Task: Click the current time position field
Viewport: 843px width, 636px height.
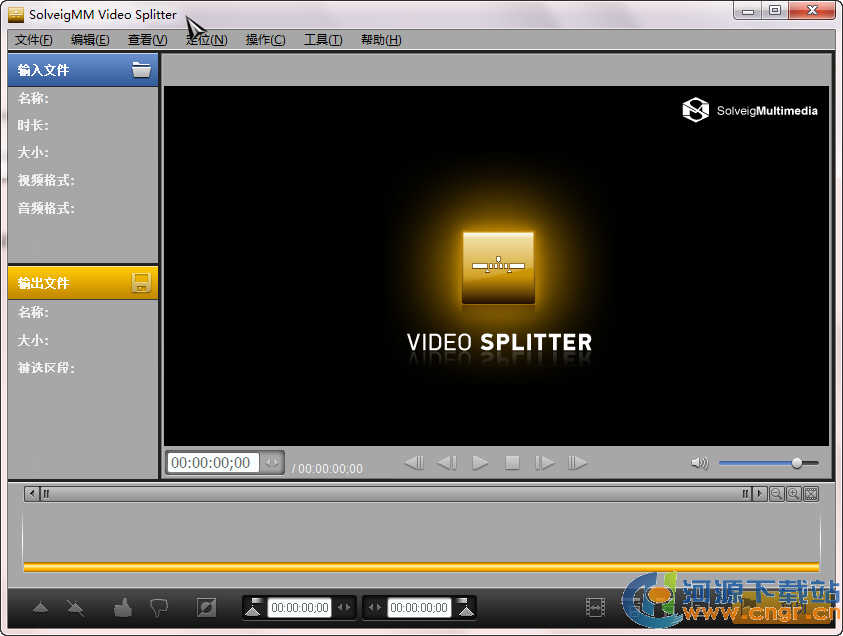Action: (212, 463)
